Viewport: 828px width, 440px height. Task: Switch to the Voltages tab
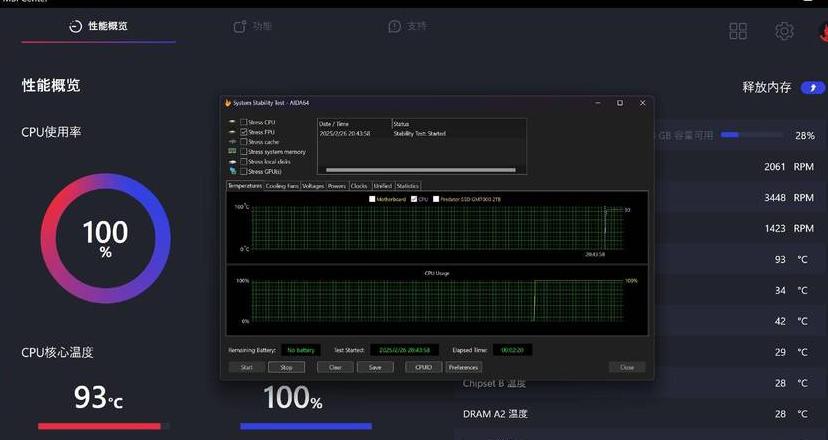[313, 186]
